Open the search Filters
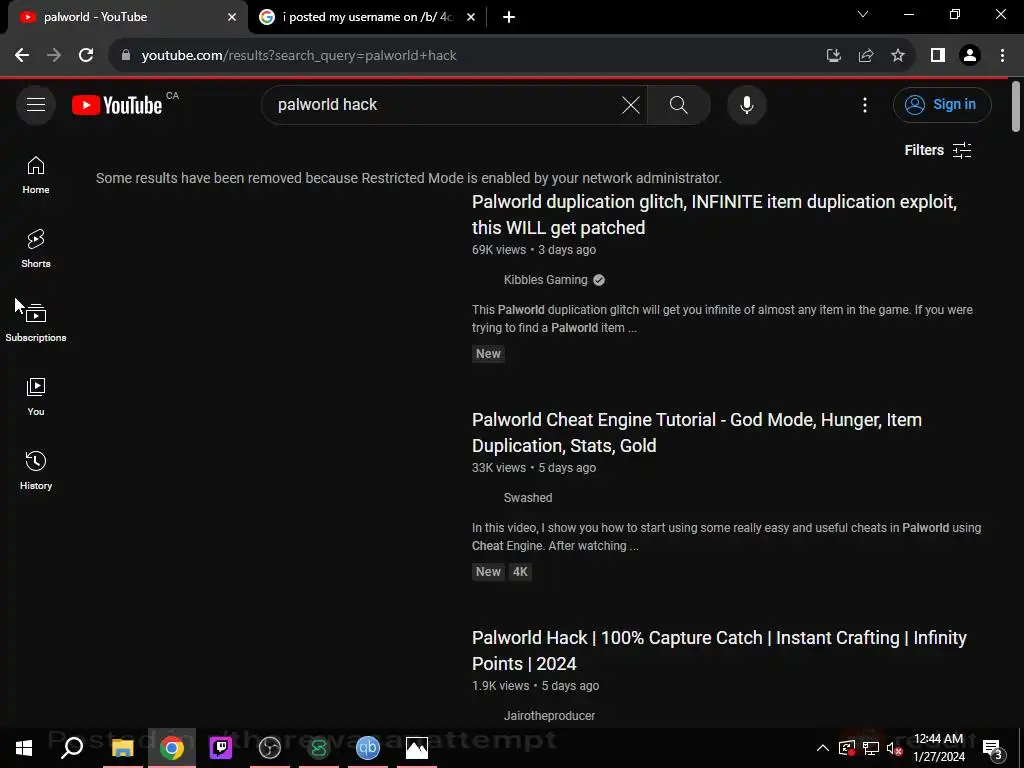 [938, 150]
